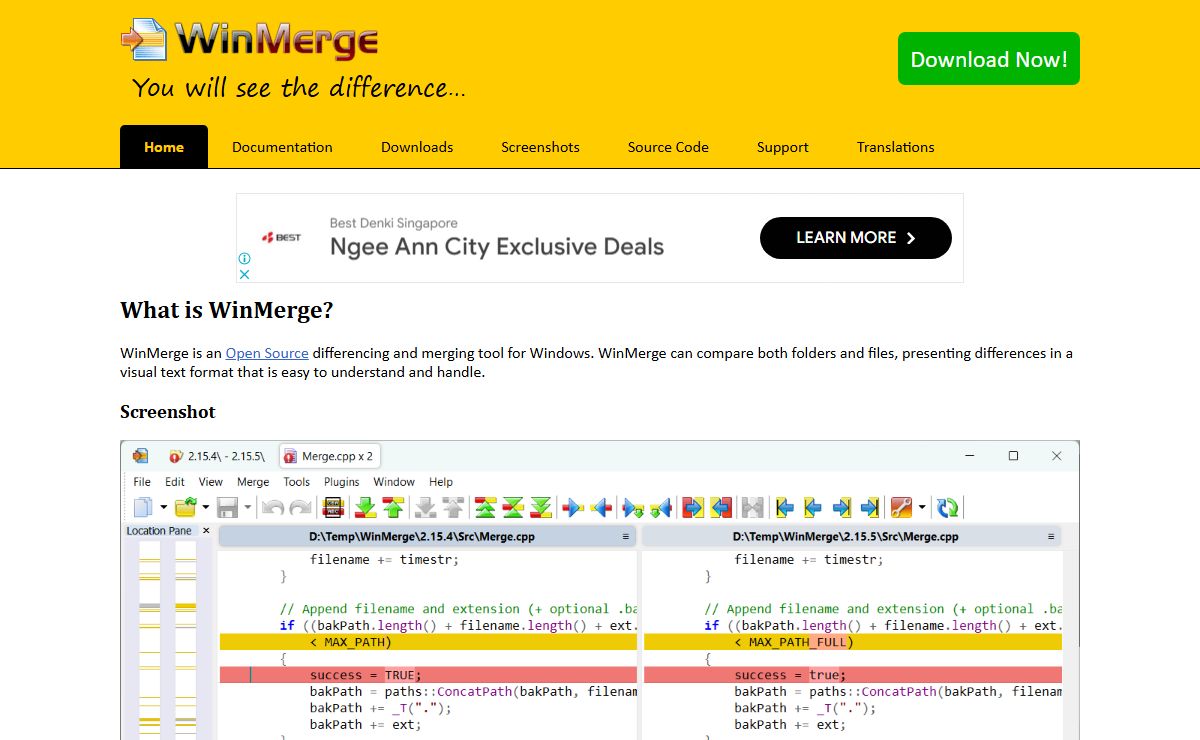1200x740 pixels.
Task: Click the Undo arrow icon
Action: click(x=272, y=508)
